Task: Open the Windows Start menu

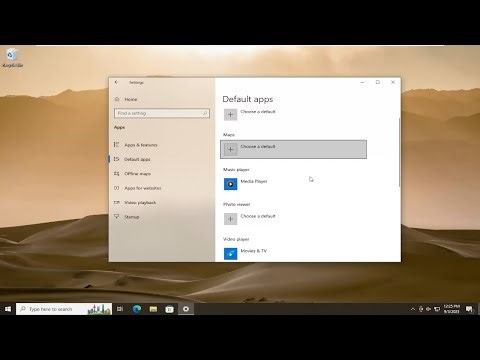Action: 8,309
